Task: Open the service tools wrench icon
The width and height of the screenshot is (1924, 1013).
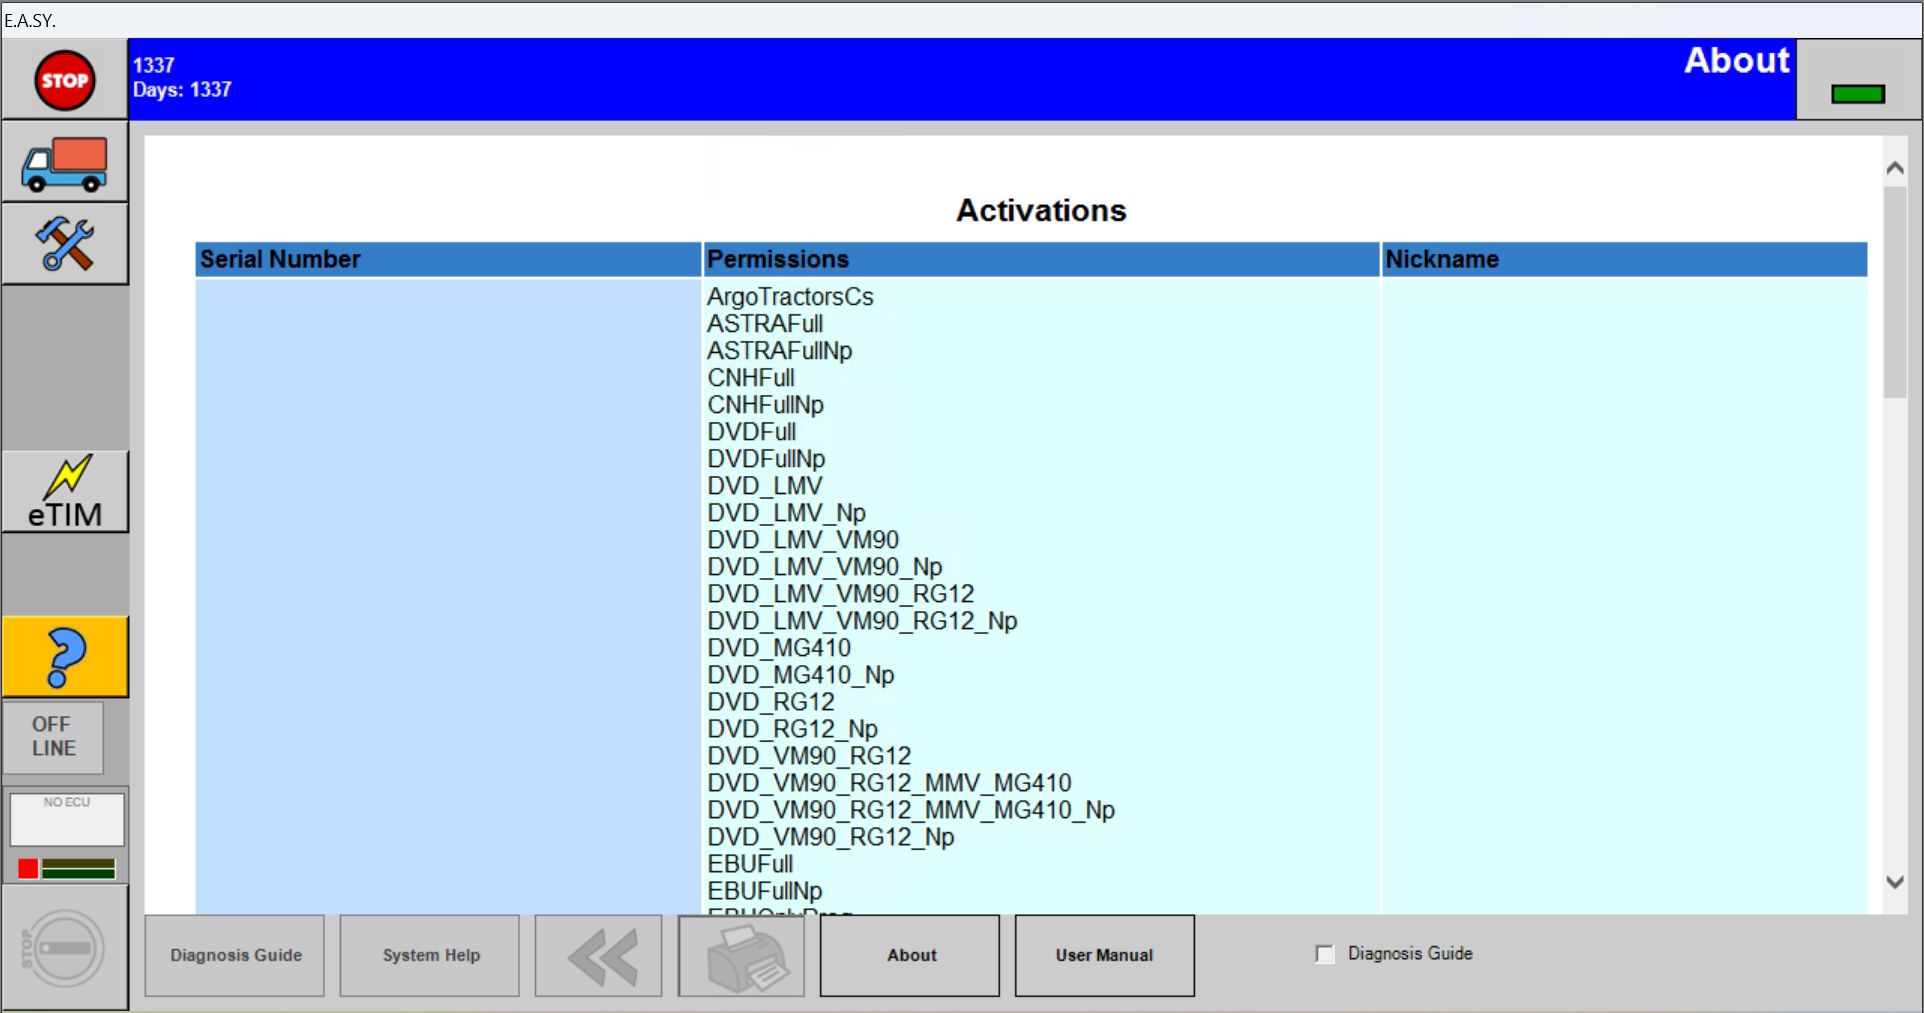Action: pyautogui.click(x=63, y=242)
